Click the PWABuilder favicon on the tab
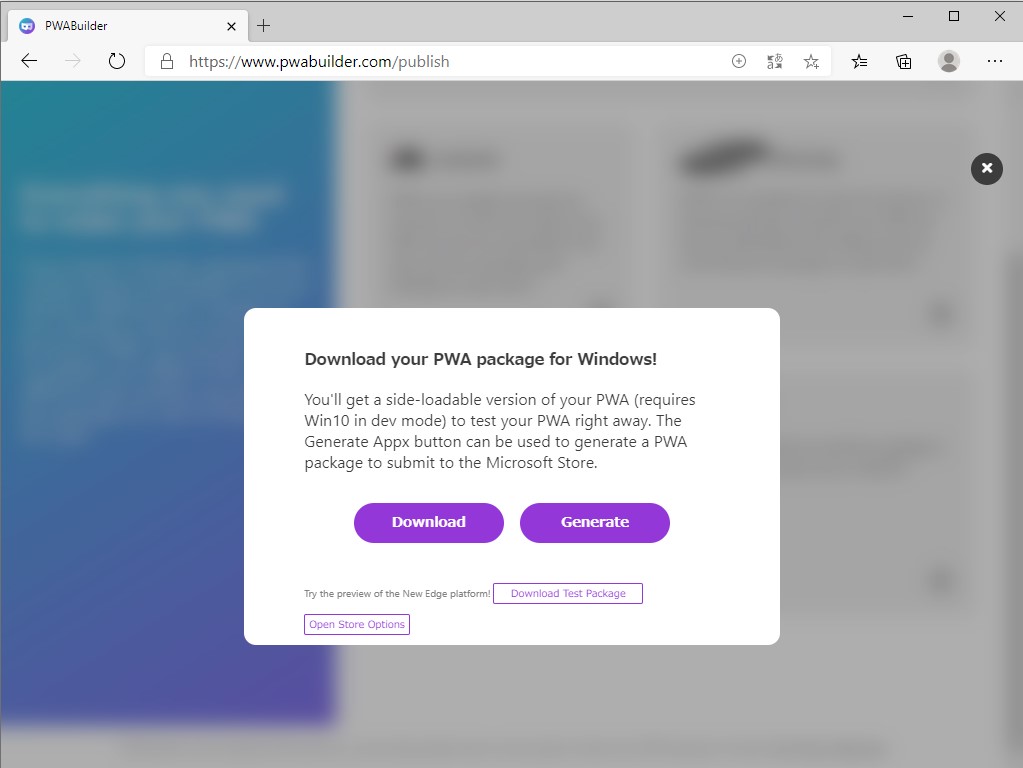 25,25
